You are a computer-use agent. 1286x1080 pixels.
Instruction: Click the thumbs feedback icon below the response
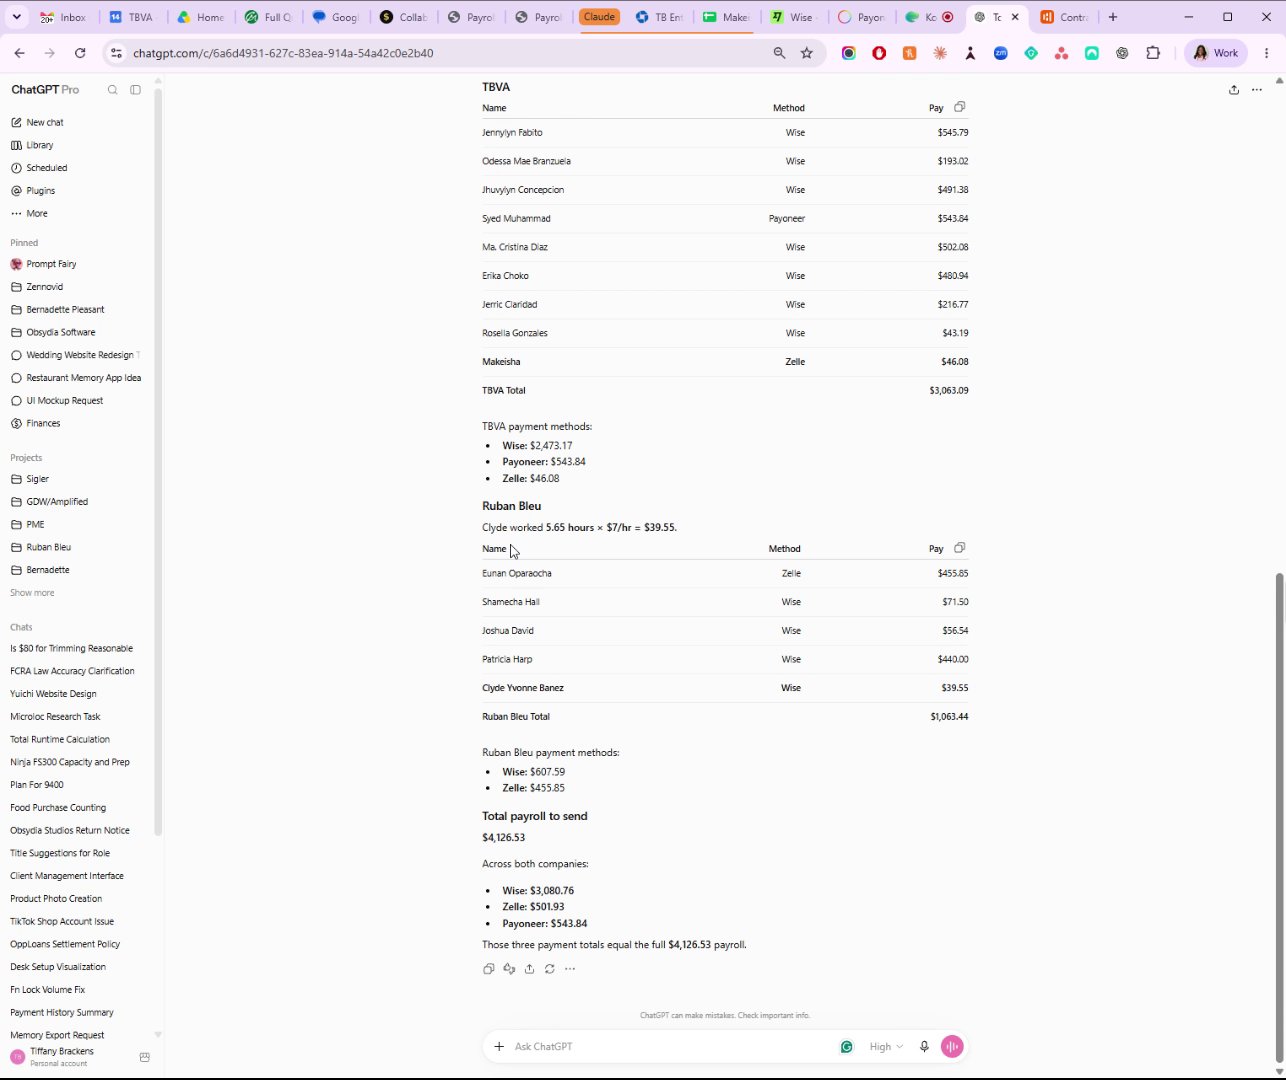(x=509, y=969)
